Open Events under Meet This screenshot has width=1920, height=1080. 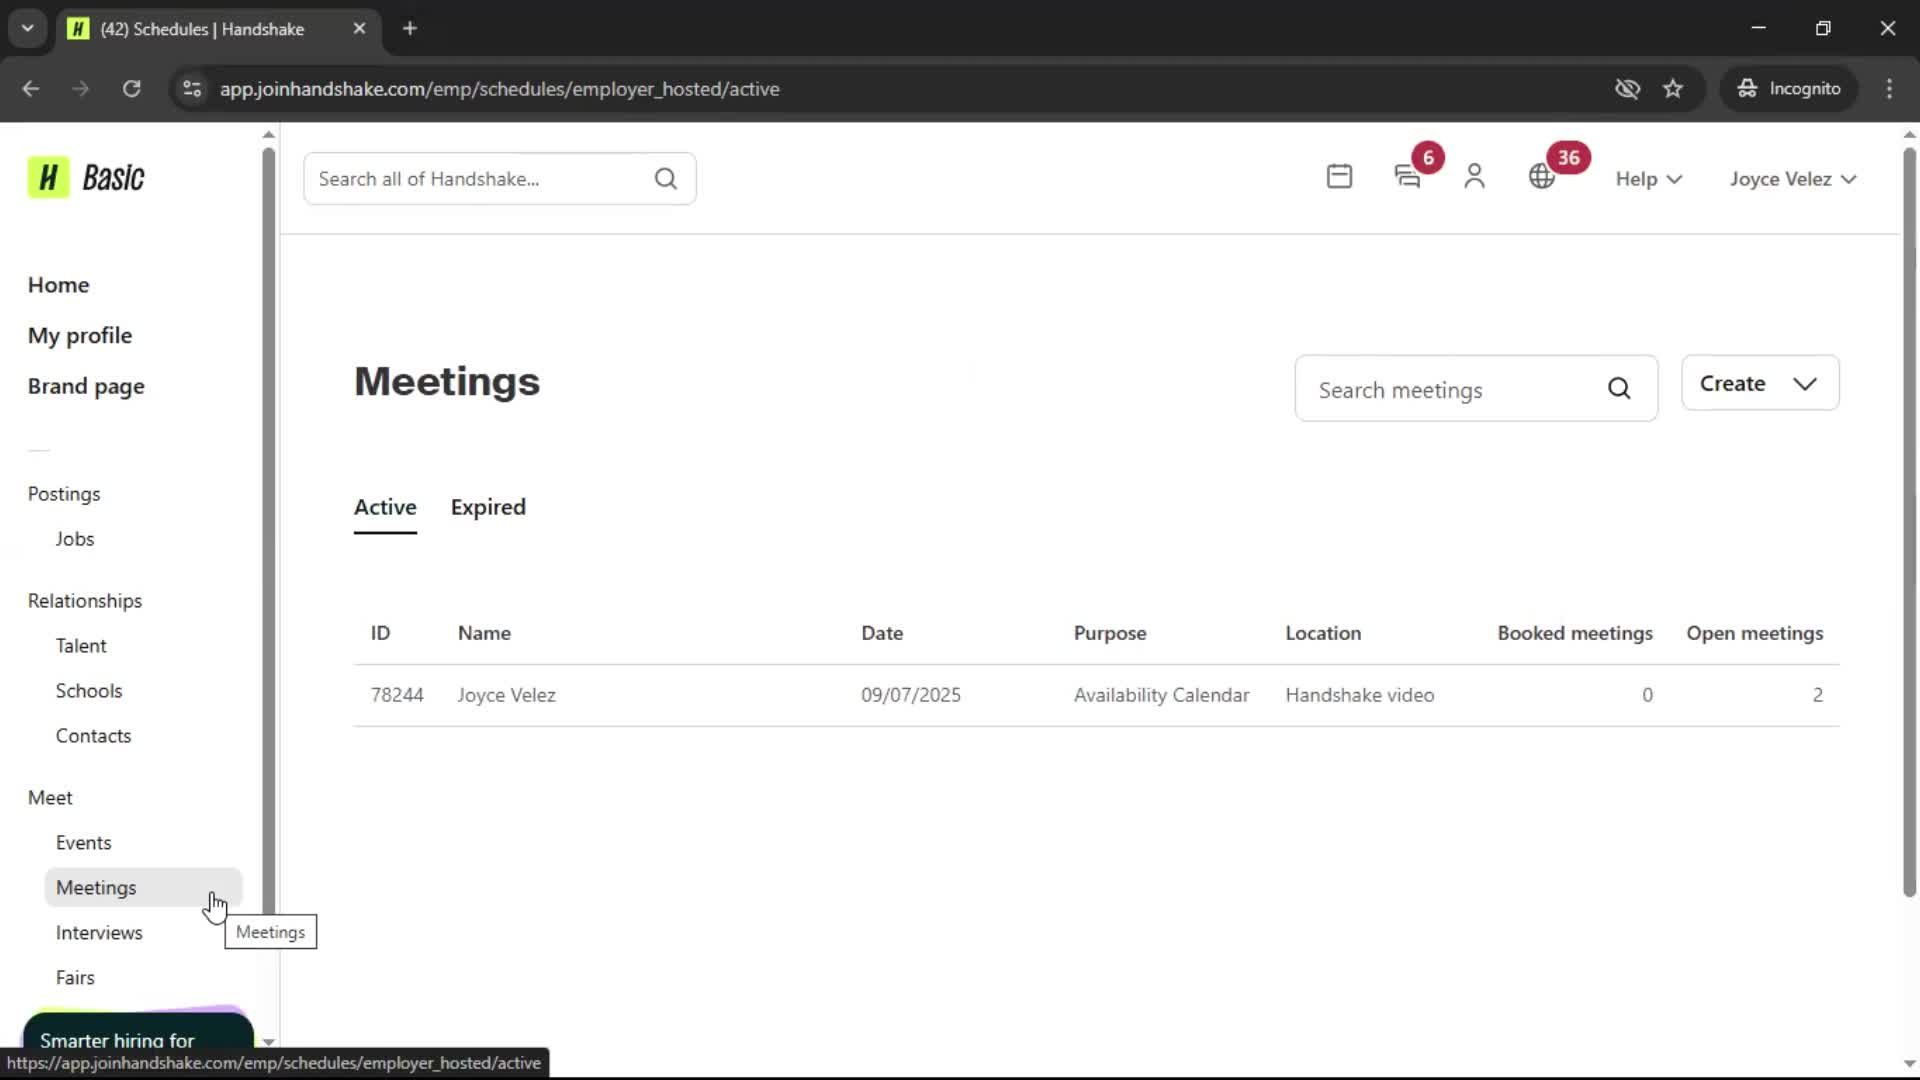click(x=83, y=843)
